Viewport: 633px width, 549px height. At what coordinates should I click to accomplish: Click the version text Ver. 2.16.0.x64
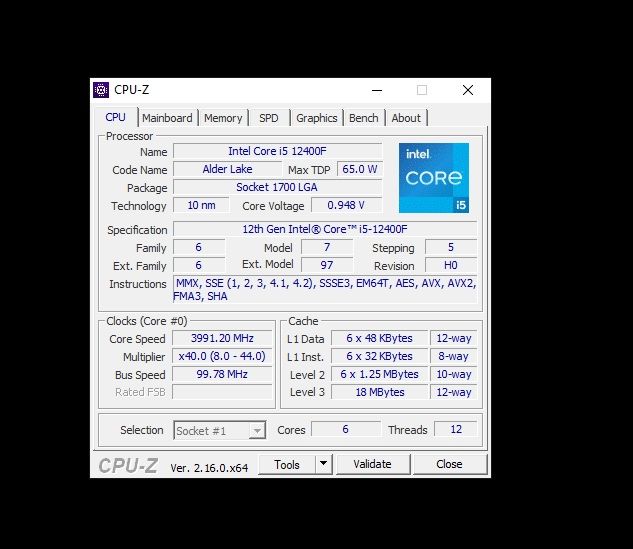coord(209,468)
